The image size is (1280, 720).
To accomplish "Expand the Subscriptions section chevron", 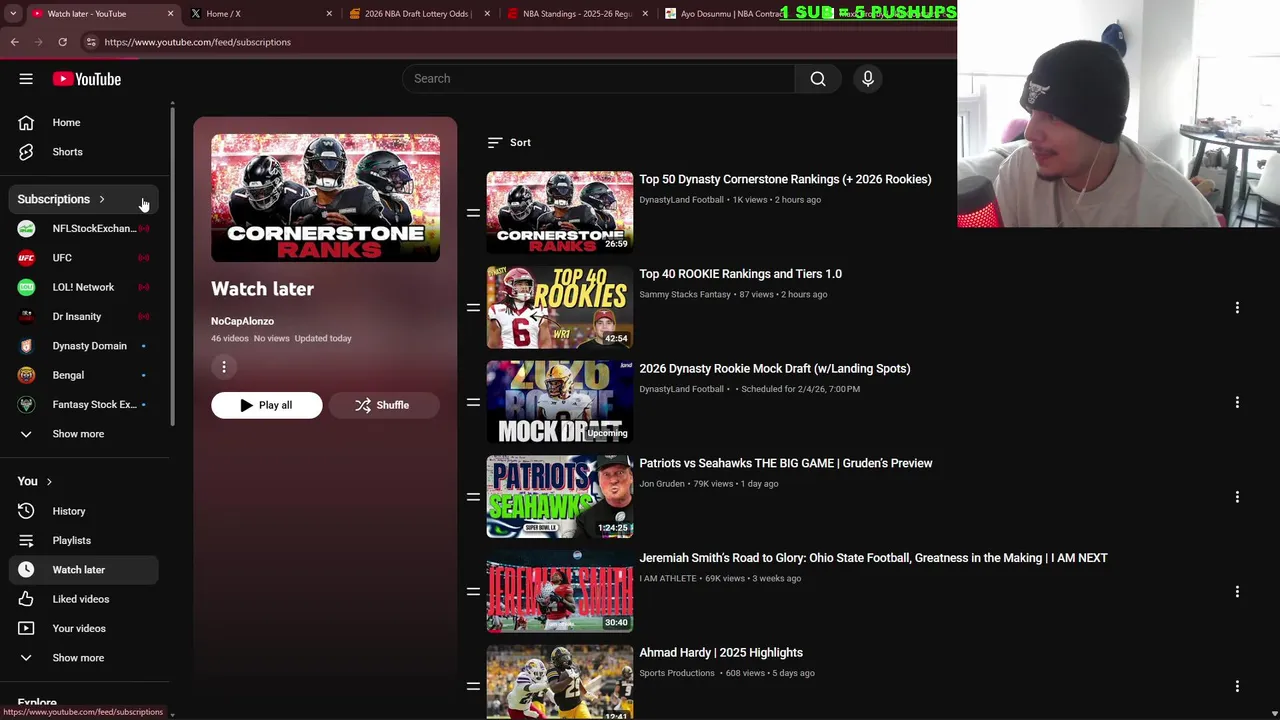I will click(101, 199).
